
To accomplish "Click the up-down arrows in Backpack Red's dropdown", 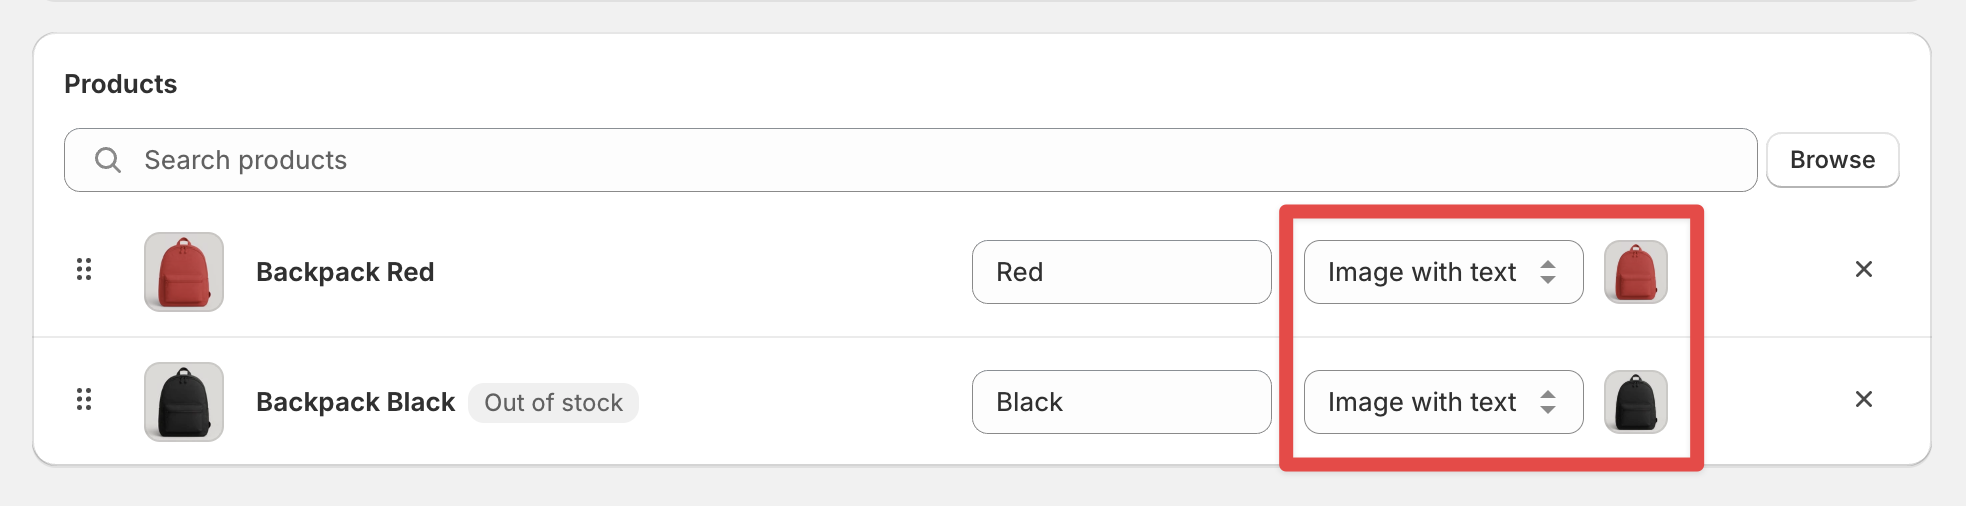I will click(1548, 272).
